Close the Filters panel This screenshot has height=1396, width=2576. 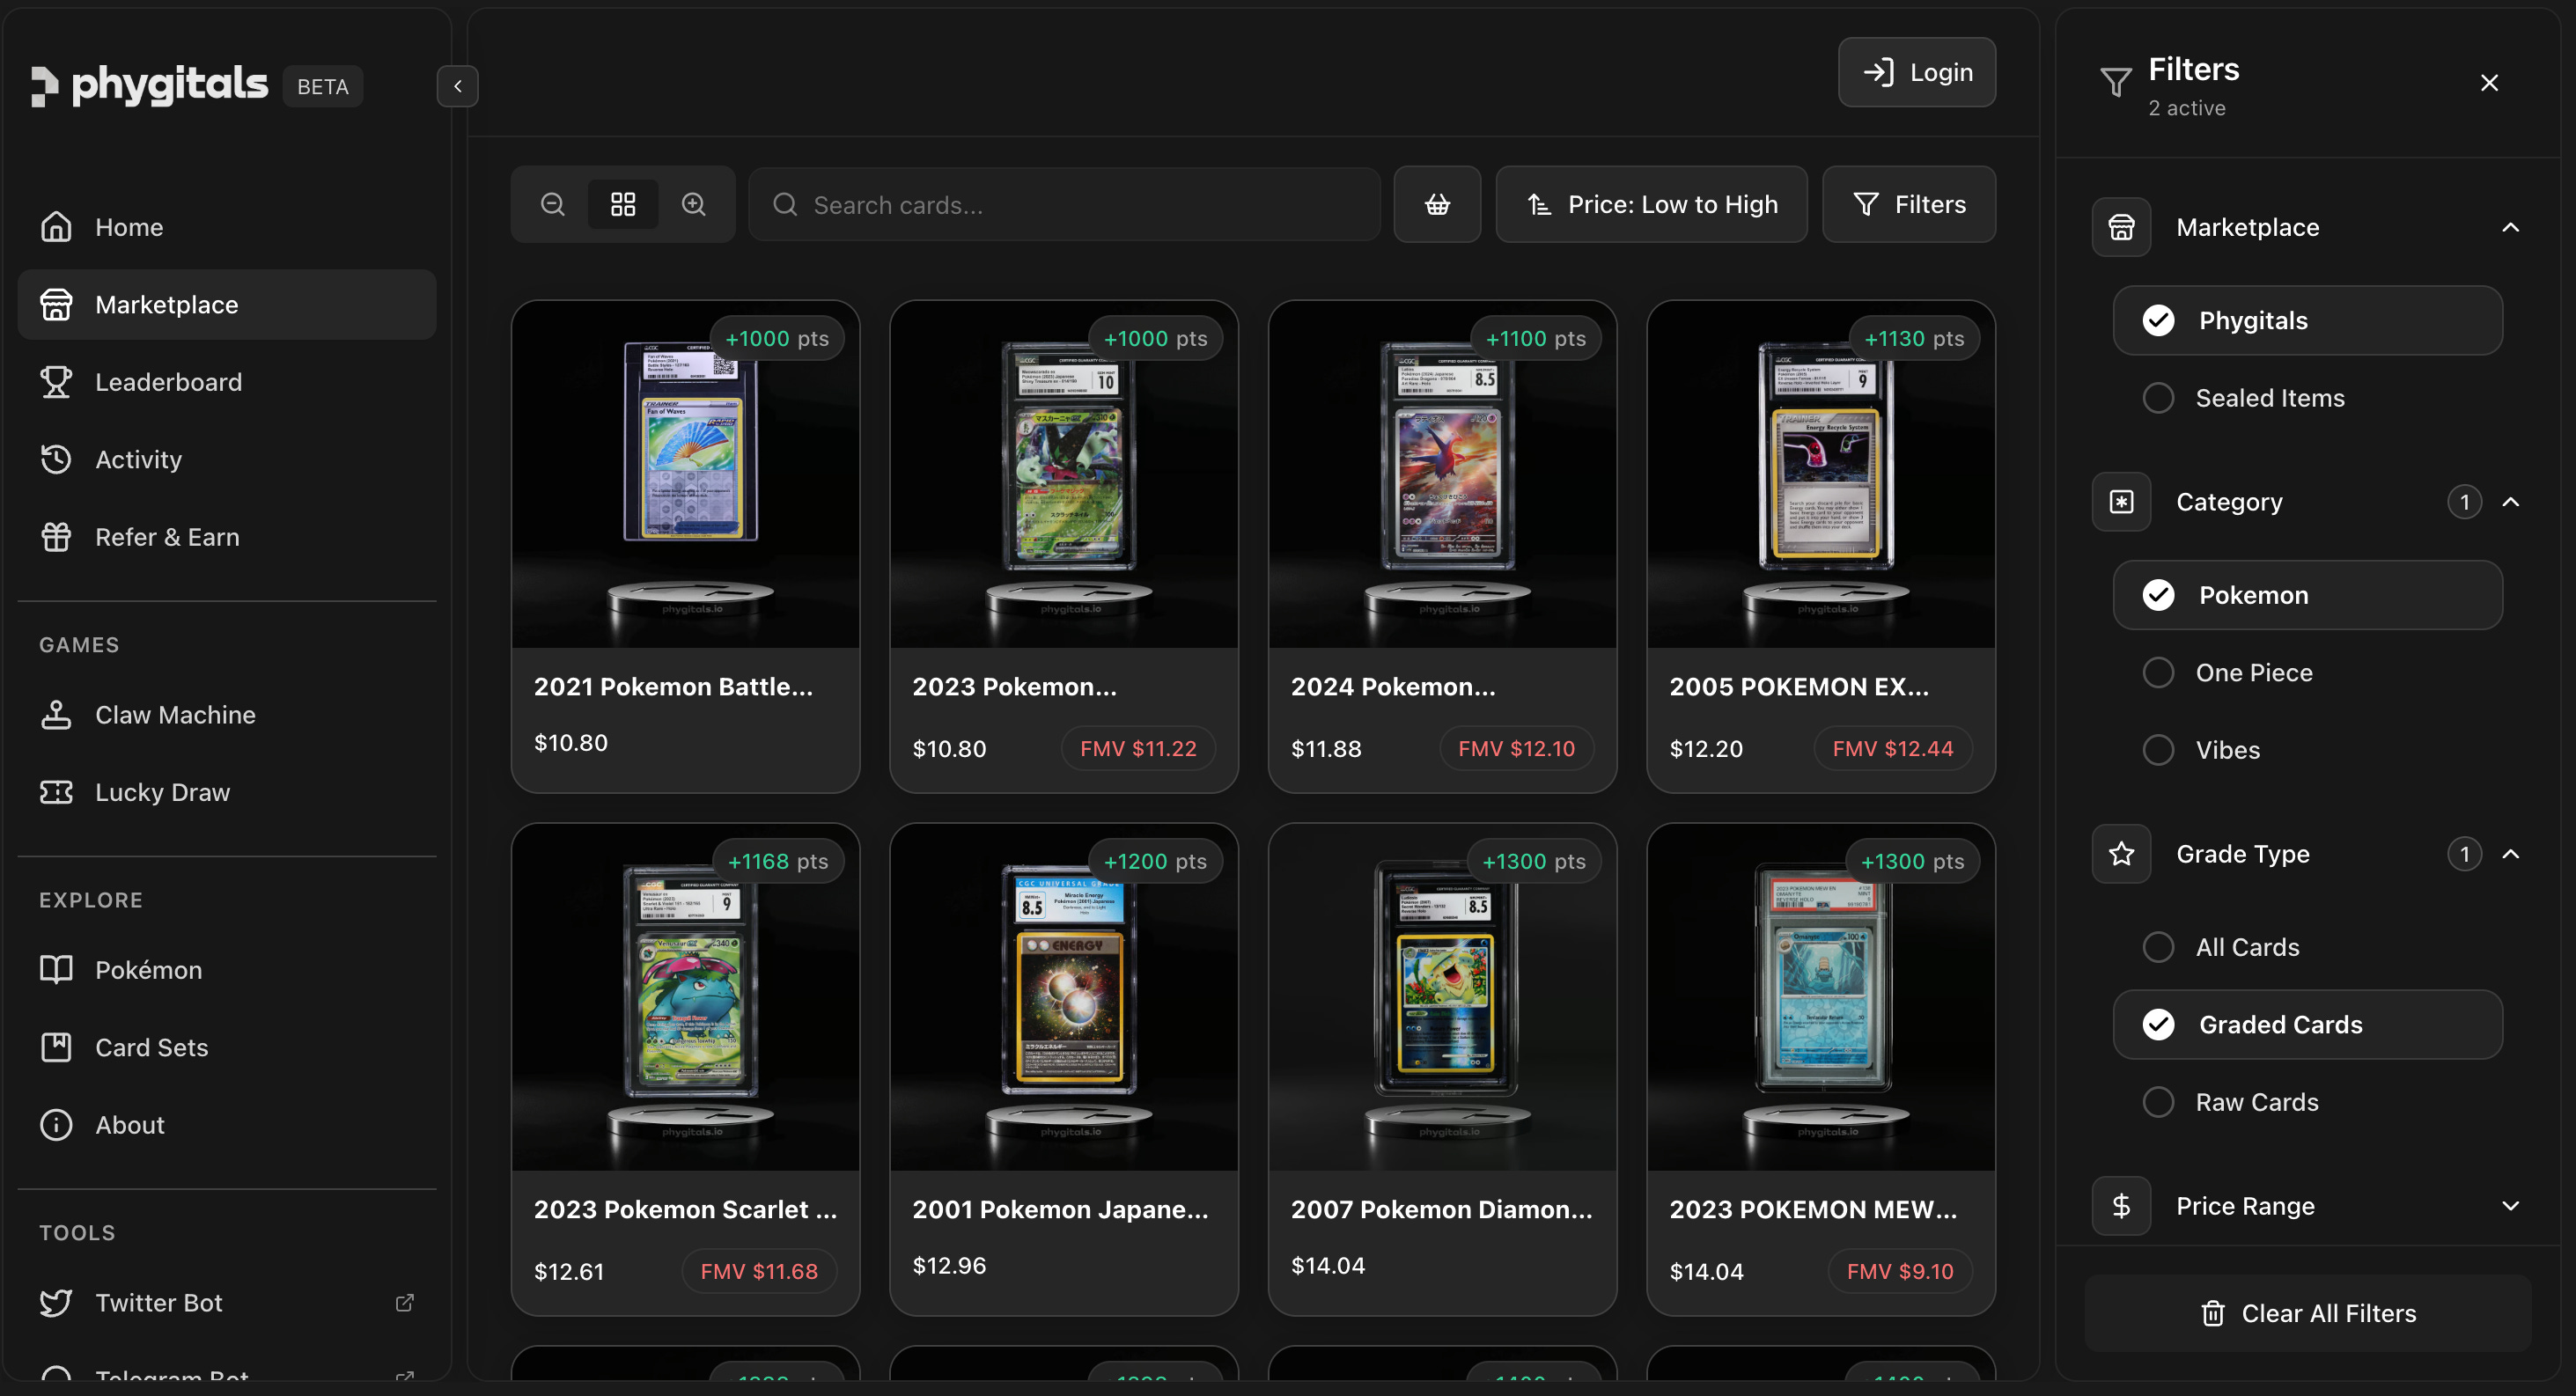pos(2489,83)
